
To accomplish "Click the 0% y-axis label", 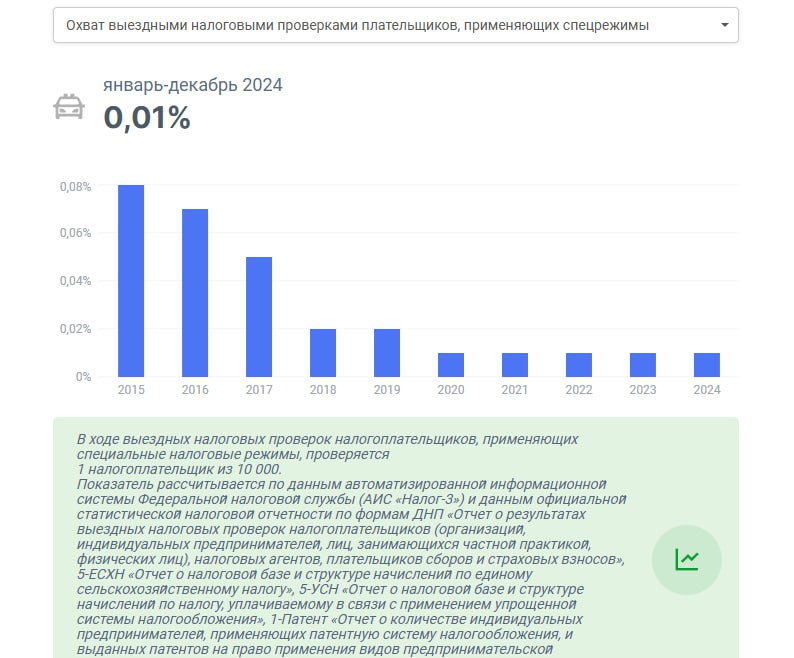I will coord(84,377).
